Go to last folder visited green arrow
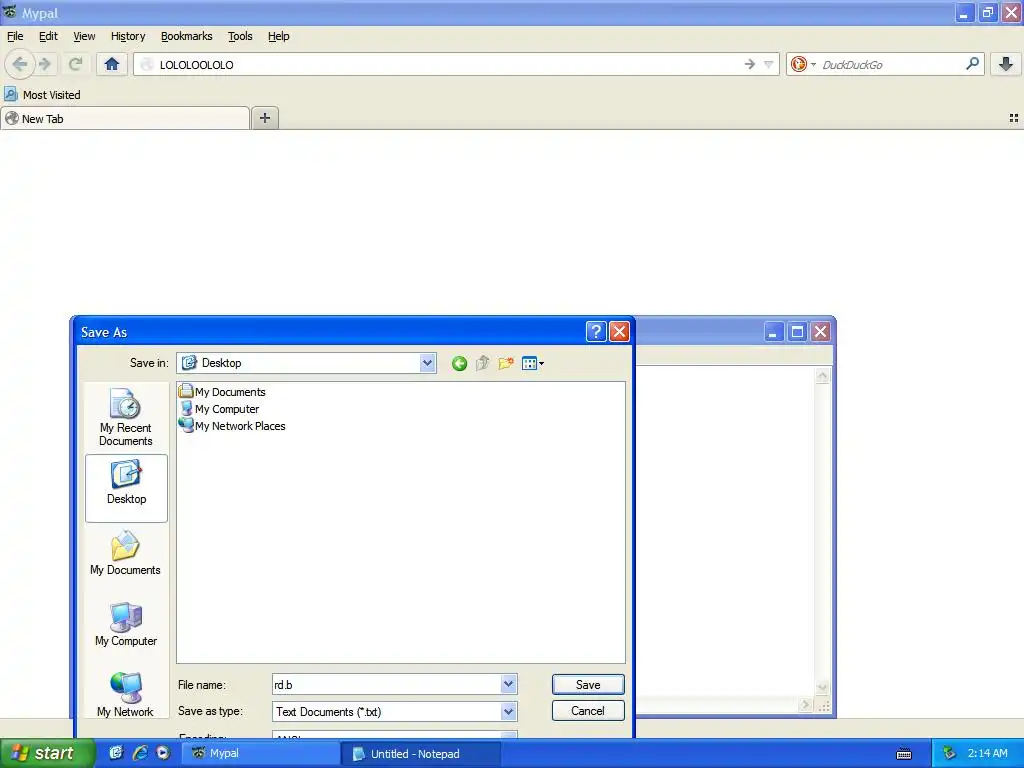Image resolution: width=1024 pixels, height=768 pixels. coord(459,364)
